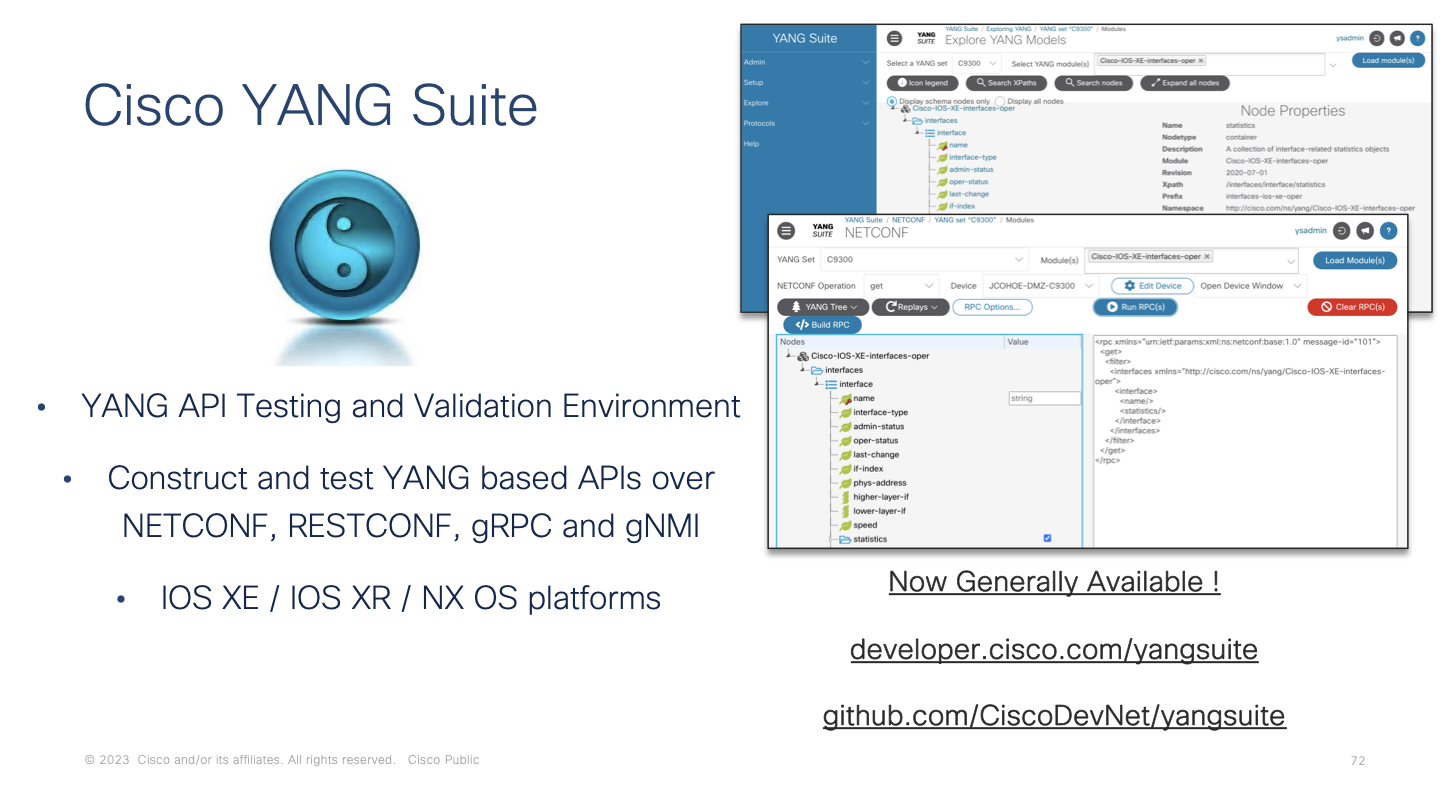Click the logout icon in NETCONF window

(x=1342, y=231)
